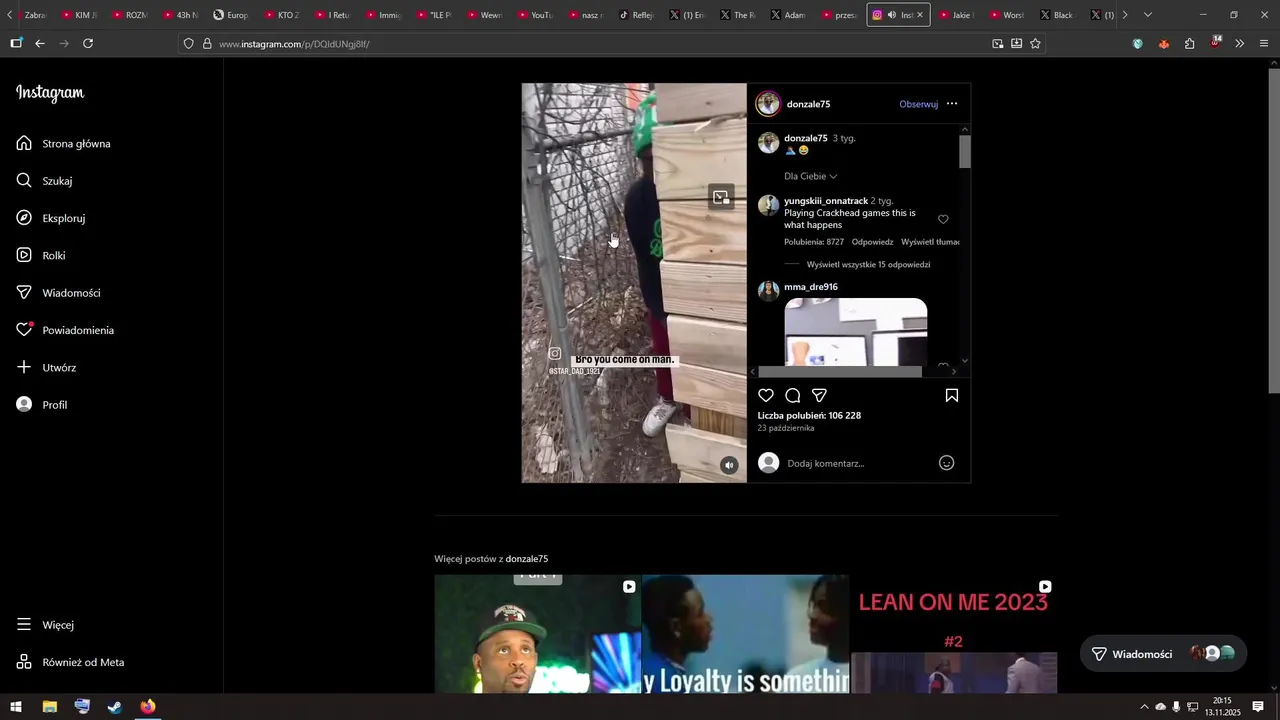Open Powiadomienia notifications

65,330
